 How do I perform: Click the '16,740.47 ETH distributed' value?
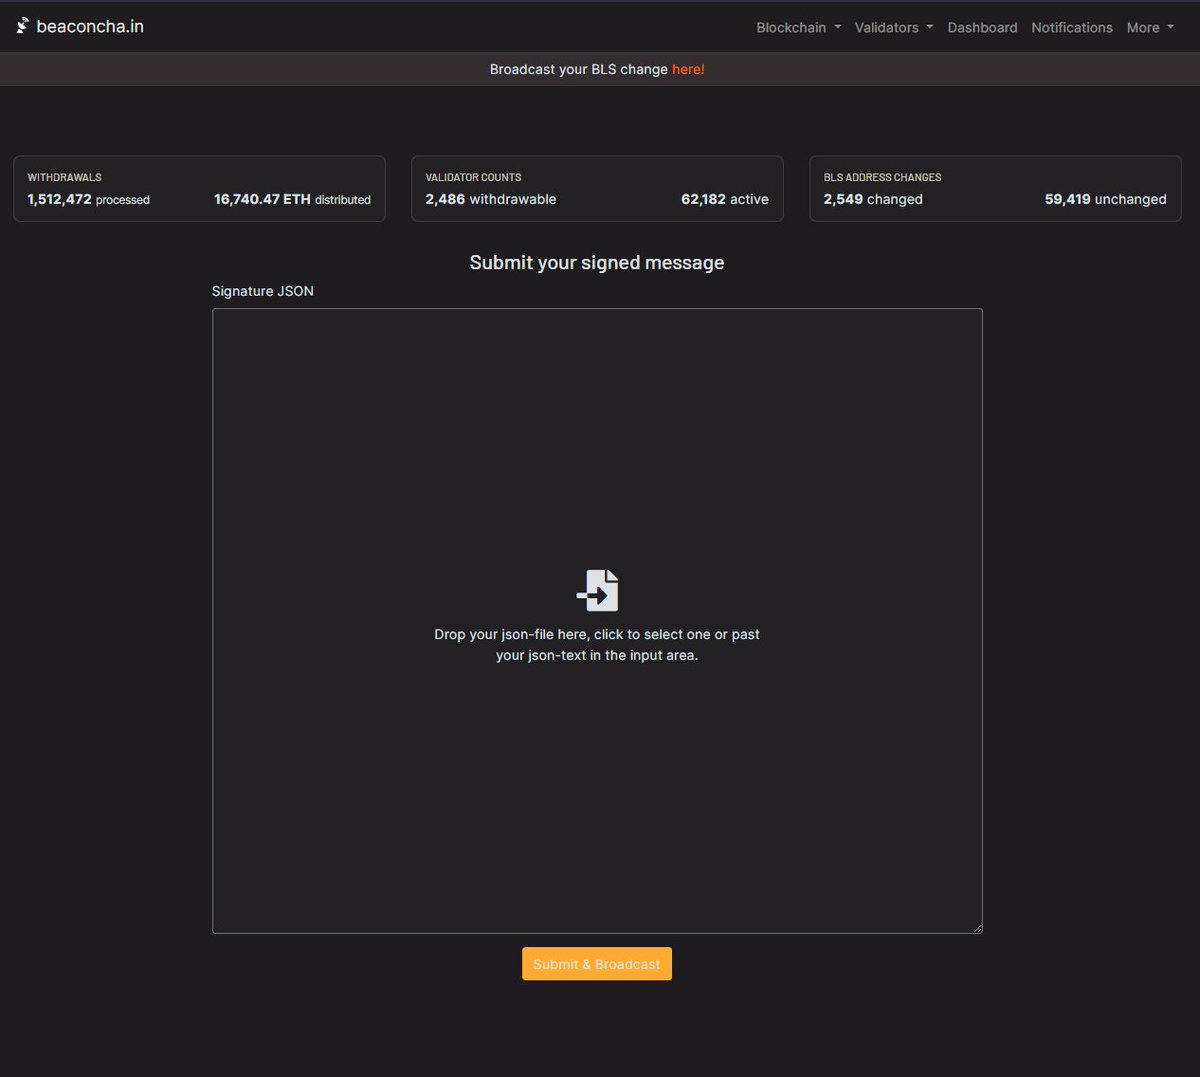pos(292,199)
